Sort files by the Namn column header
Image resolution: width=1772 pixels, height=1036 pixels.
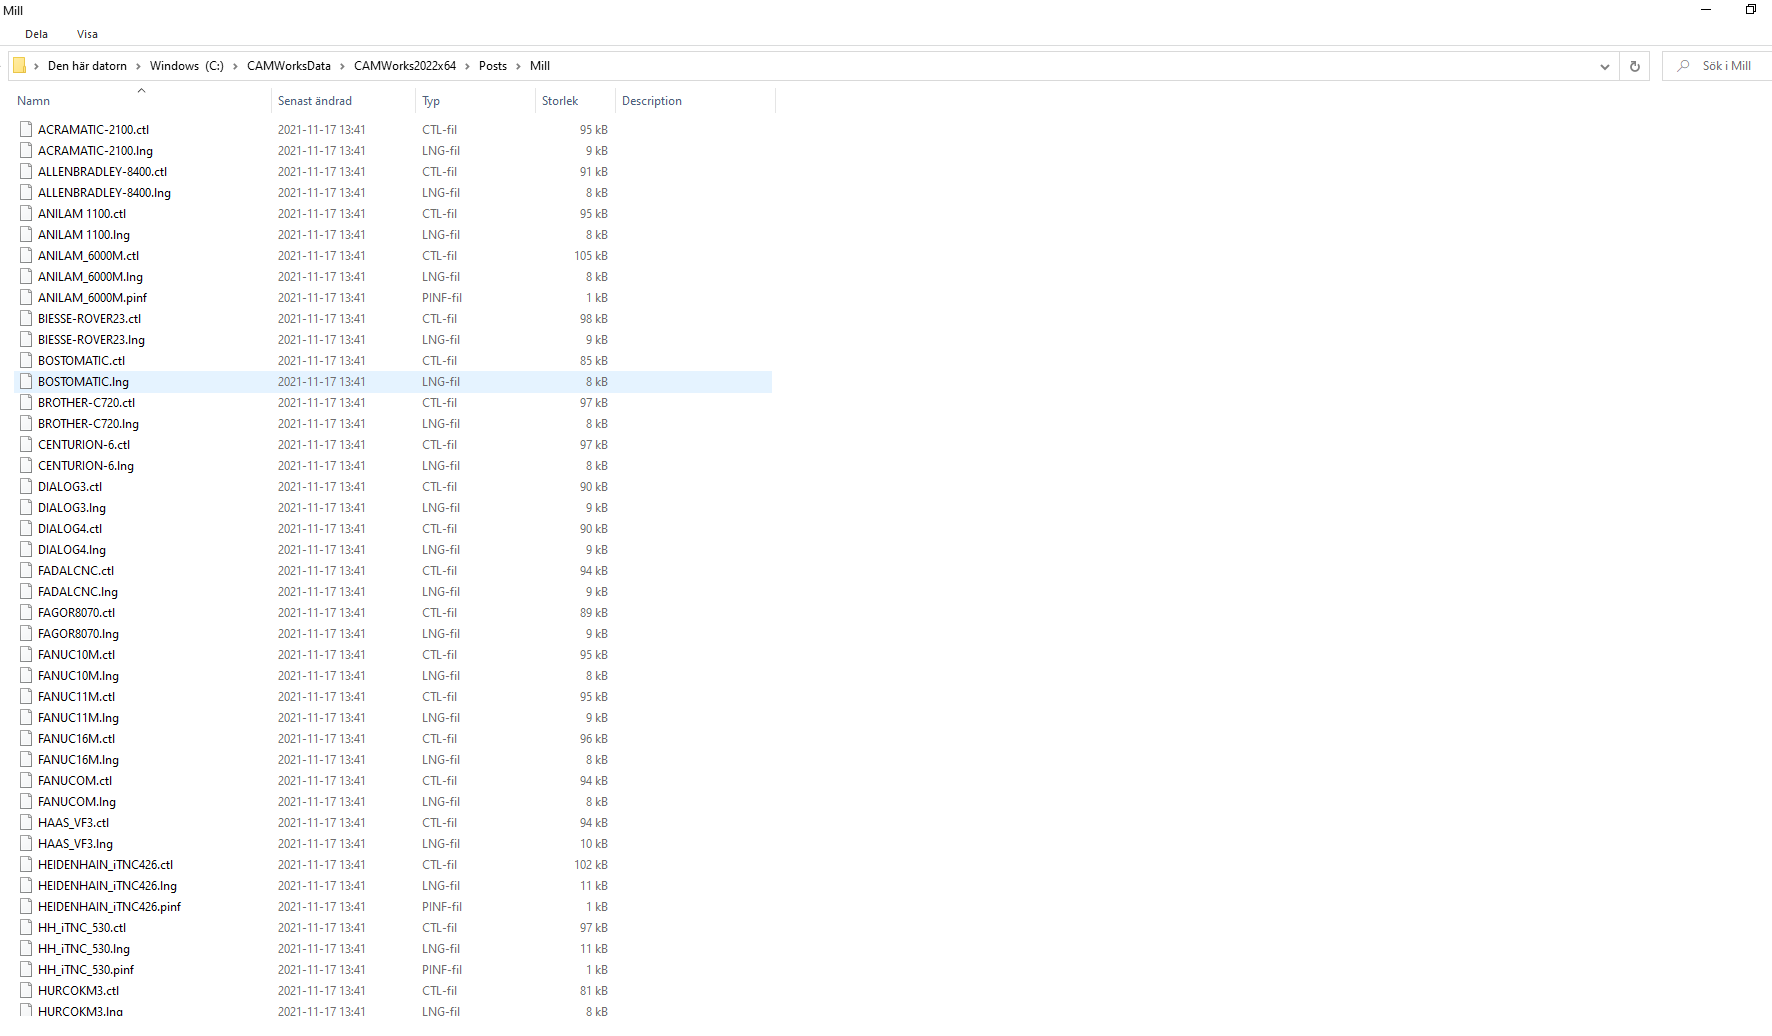[34, 101]
